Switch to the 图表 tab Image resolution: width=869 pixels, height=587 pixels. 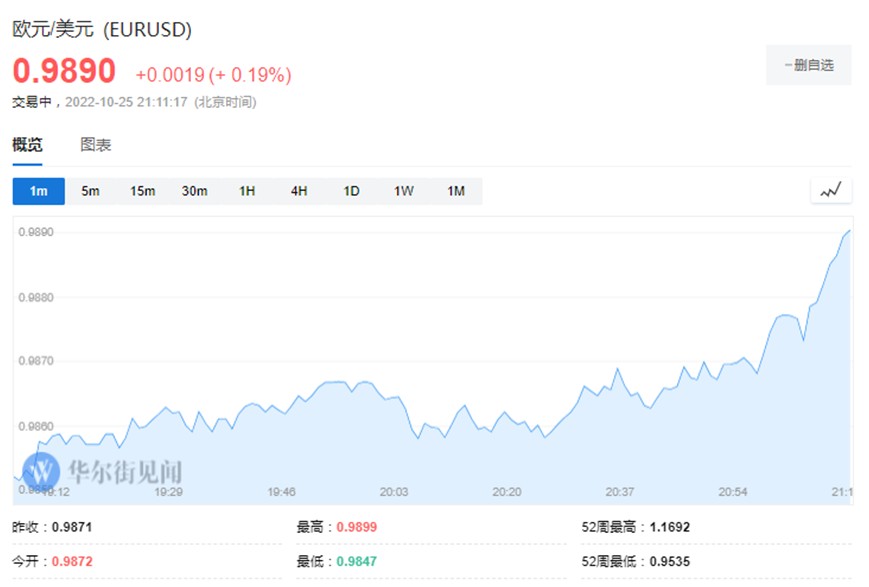click(96, 145)
